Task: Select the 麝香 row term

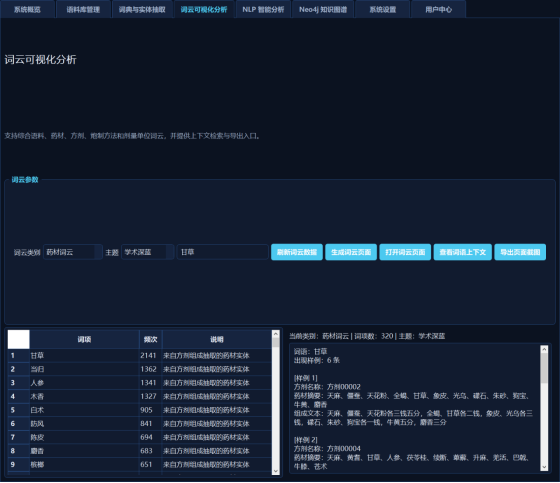Action: (x=84, y=451)
